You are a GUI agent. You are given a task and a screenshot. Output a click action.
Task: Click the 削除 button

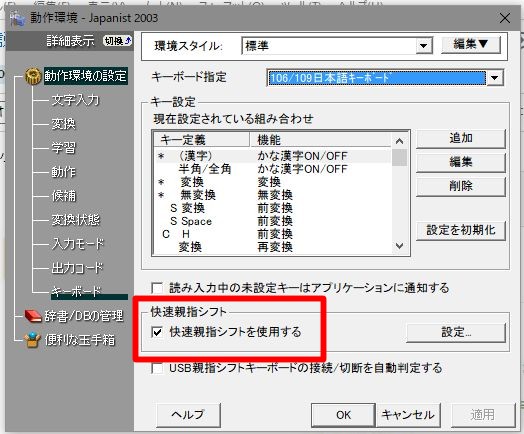[461, 186]
